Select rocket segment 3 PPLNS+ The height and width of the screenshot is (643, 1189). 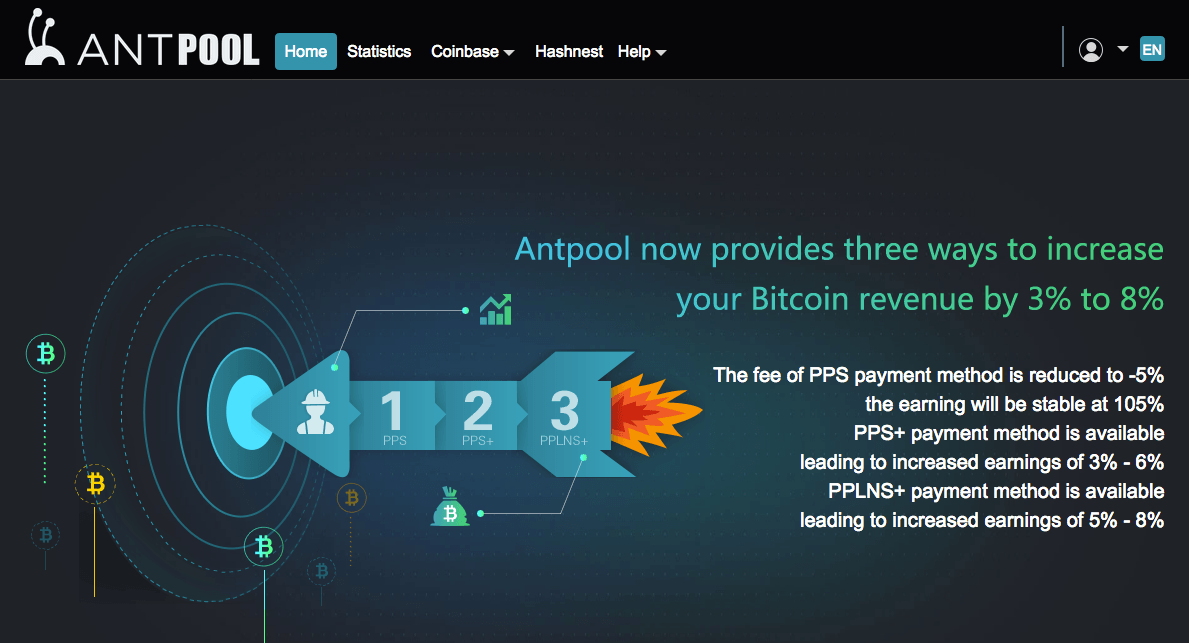pyautogui.click(x=564, y=416)
